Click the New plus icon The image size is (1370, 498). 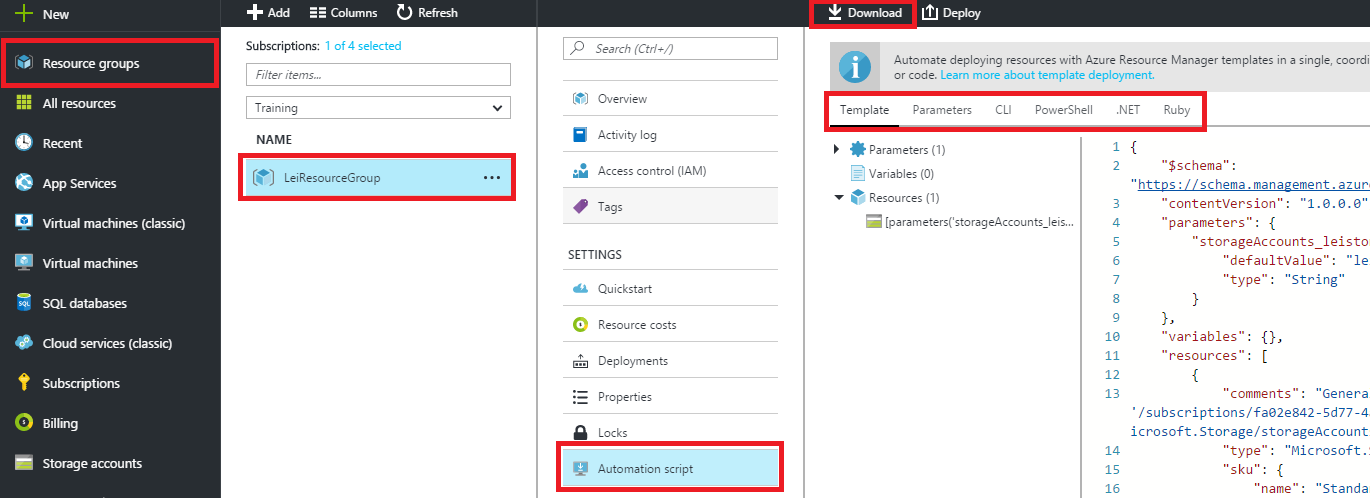click(x=24, y=14)
